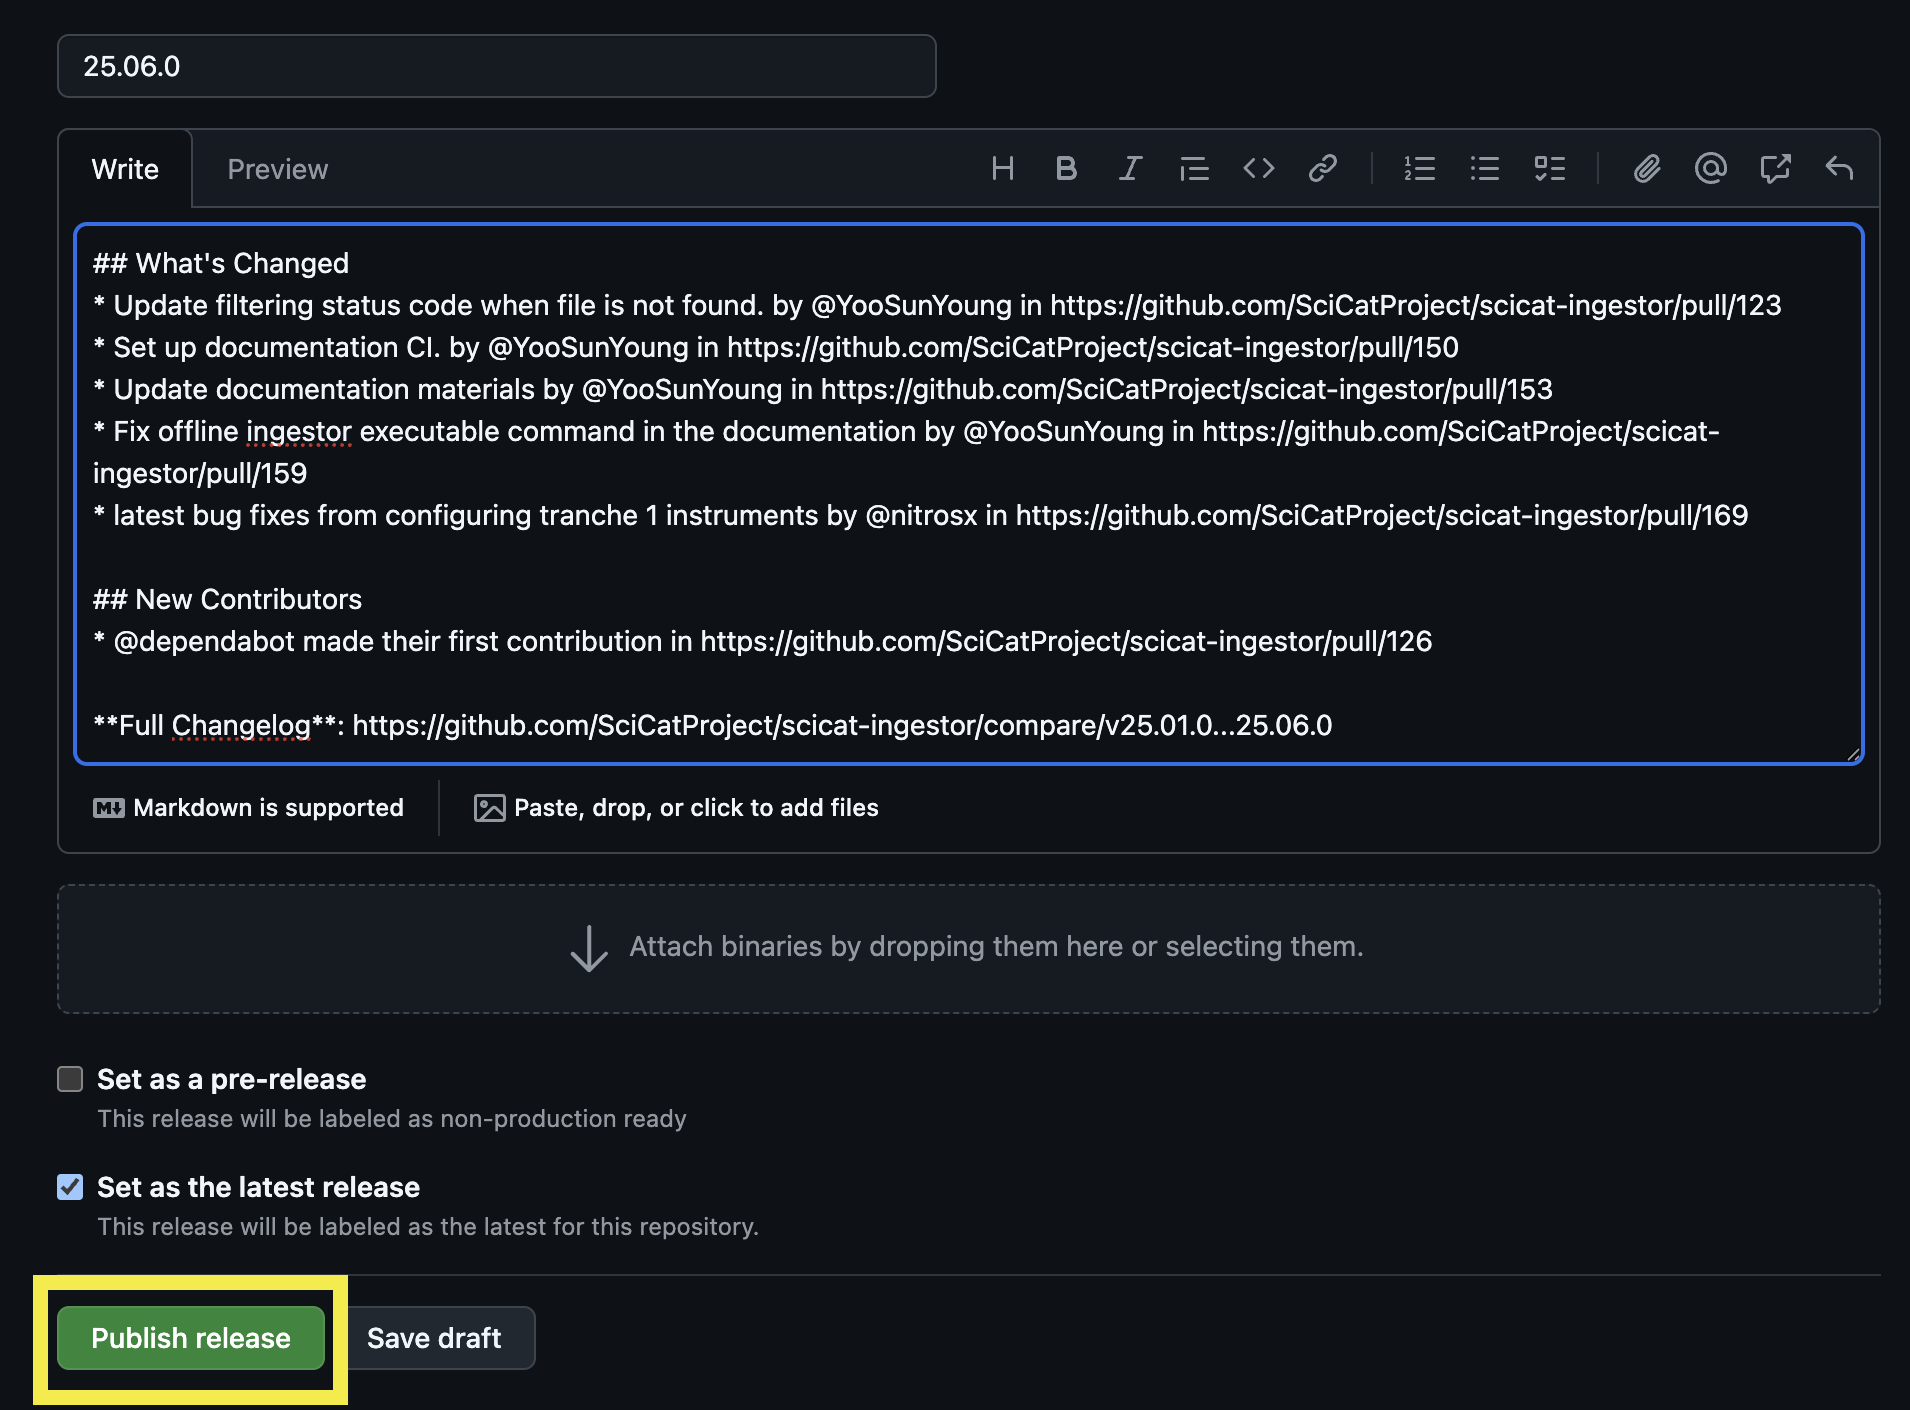Image resolution: width=1910 pixels, height=1410 pixels.
Task: Click the Heading formatting icon
Action: pos(1002,169)
